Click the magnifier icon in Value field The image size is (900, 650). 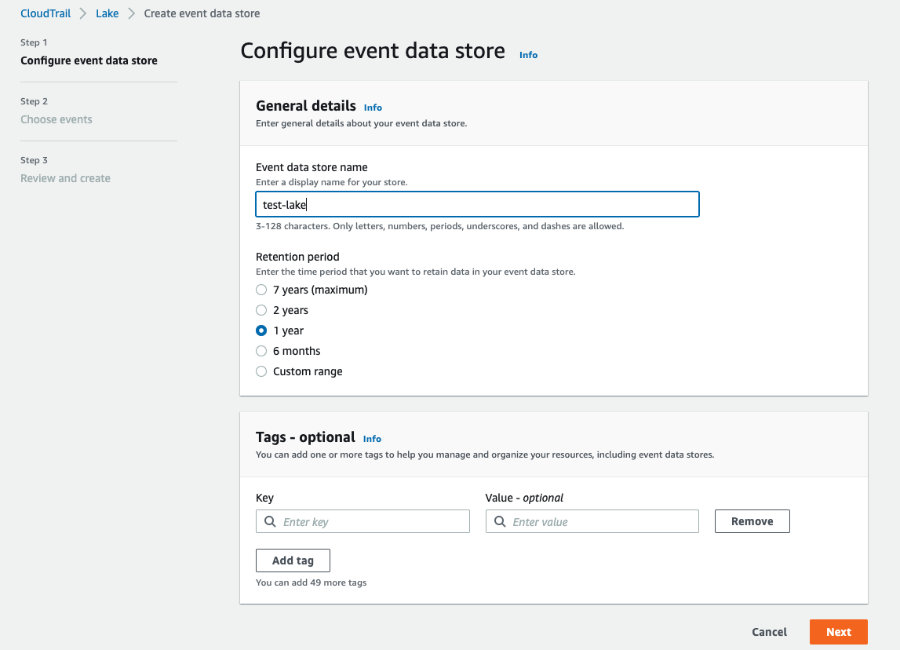click(x=500, y=521)
